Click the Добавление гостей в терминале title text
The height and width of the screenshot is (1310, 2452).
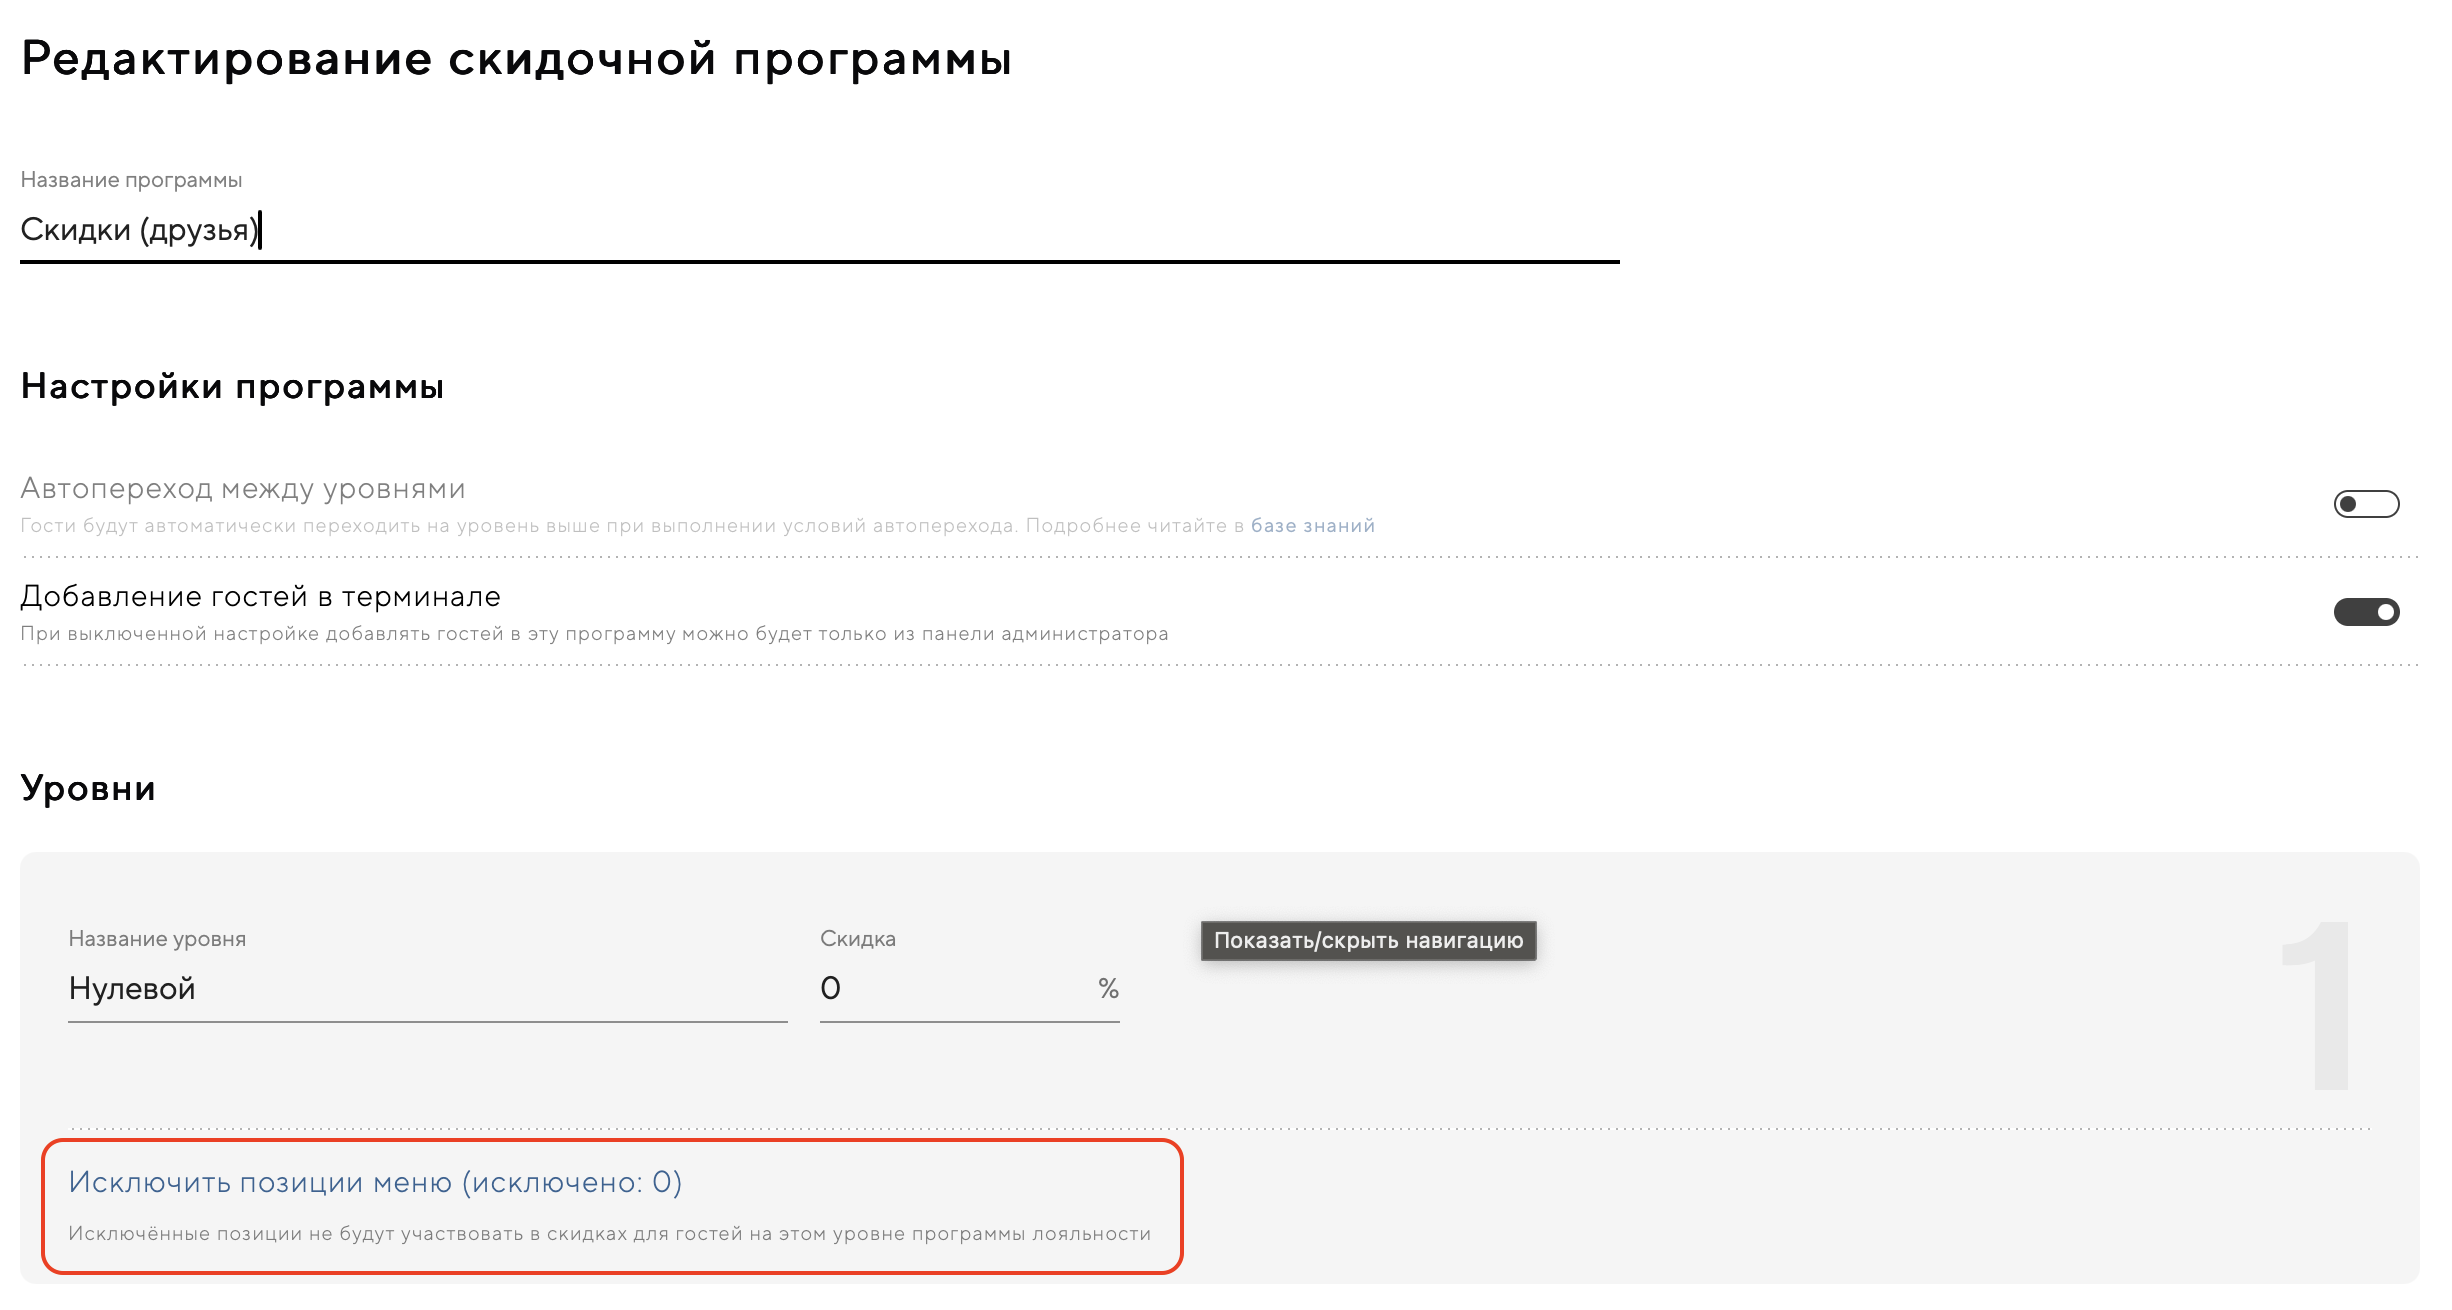260,597
